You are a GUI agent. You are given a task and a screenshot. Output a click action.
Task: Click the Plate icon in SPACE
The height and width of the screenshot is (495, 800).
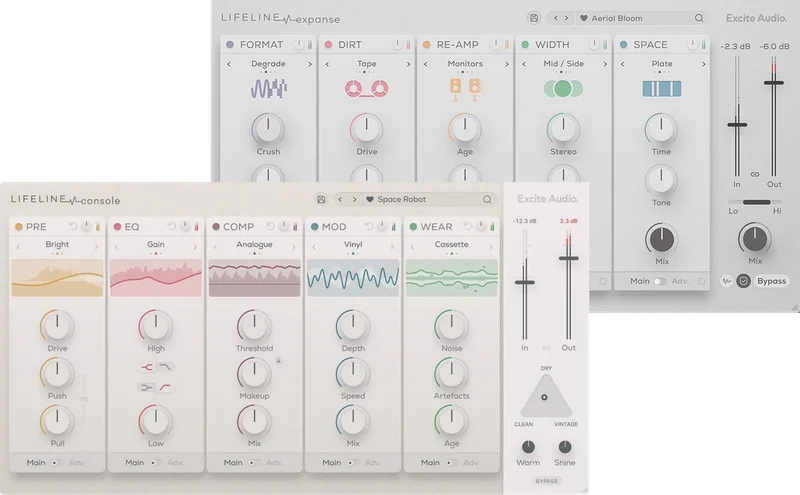pos(661,89)
